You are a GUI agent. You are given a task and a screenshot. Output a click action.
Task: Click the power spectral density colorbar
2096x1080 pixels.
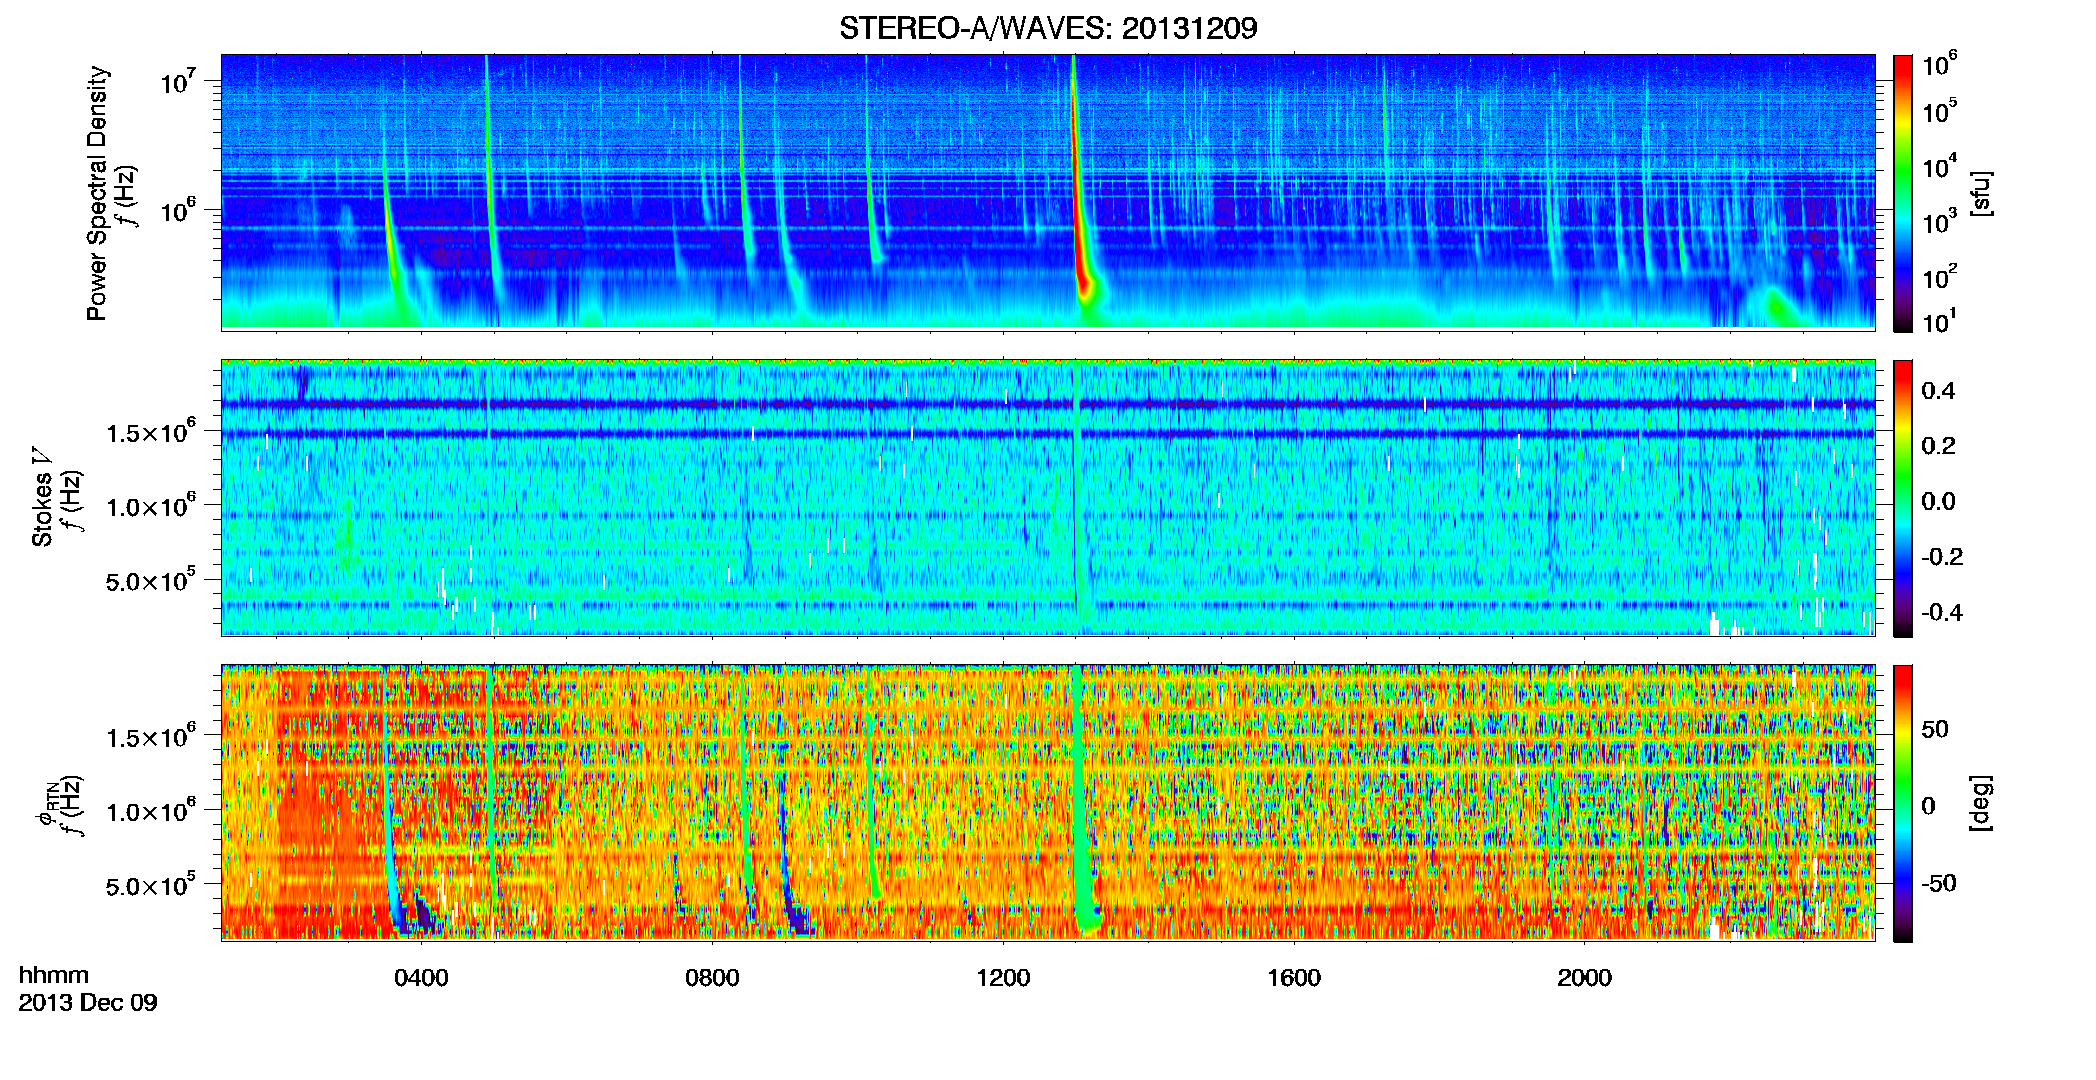tap(1903, 193)
